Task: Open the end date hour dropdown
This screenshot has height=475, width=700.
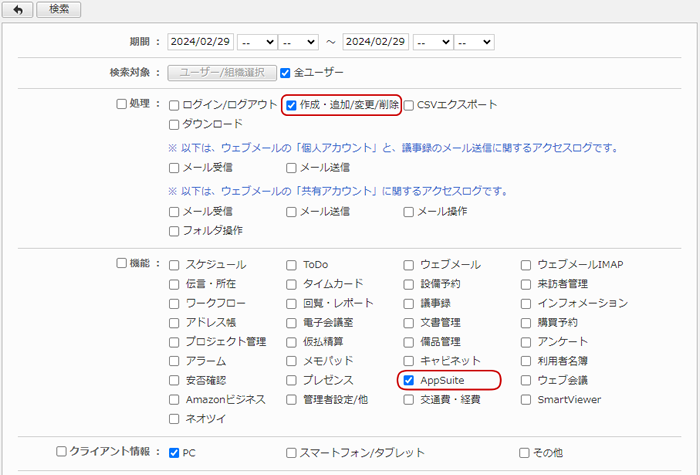Action: pos(433,42)
